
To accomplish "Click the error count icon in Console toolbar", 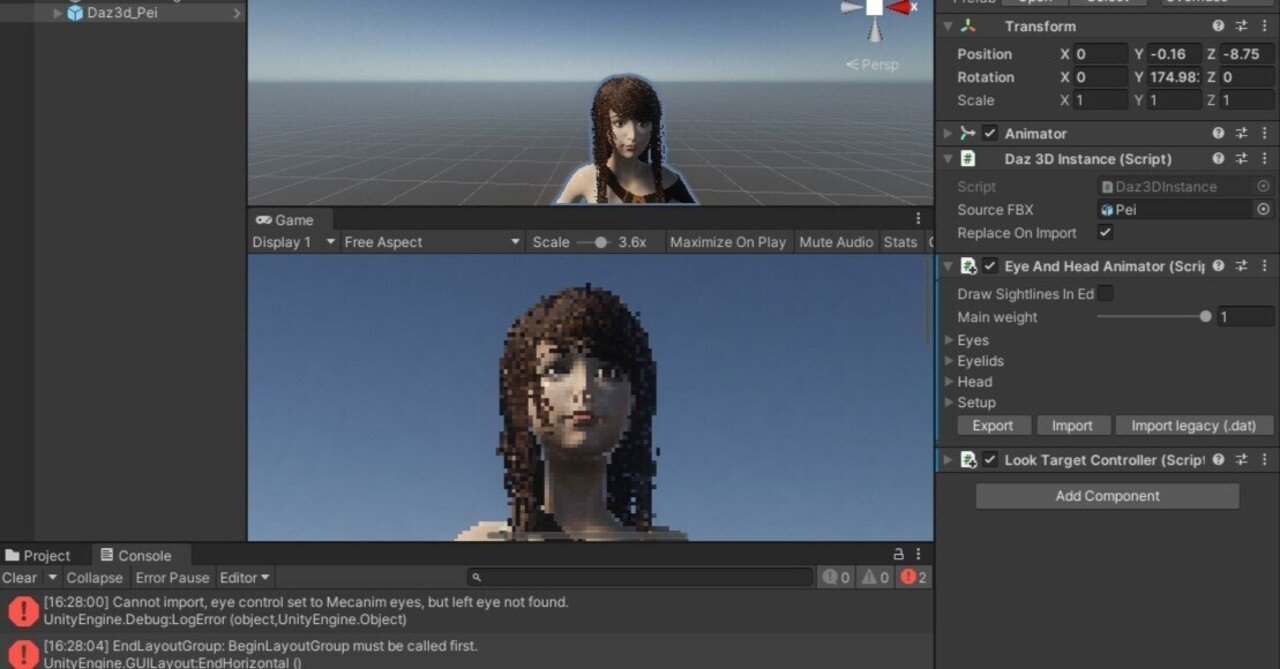I will [x=910, y=577].
